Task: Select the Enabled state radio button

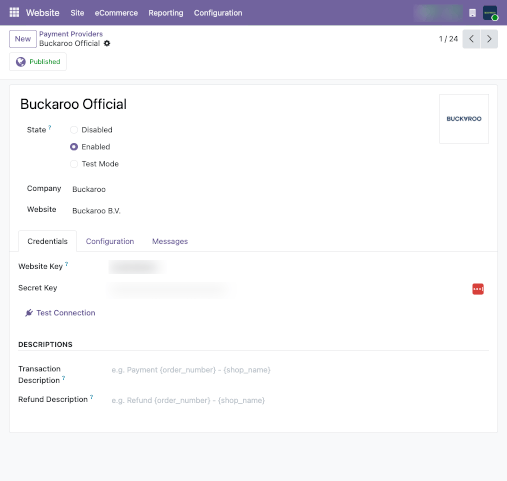Action: point(74,147)
